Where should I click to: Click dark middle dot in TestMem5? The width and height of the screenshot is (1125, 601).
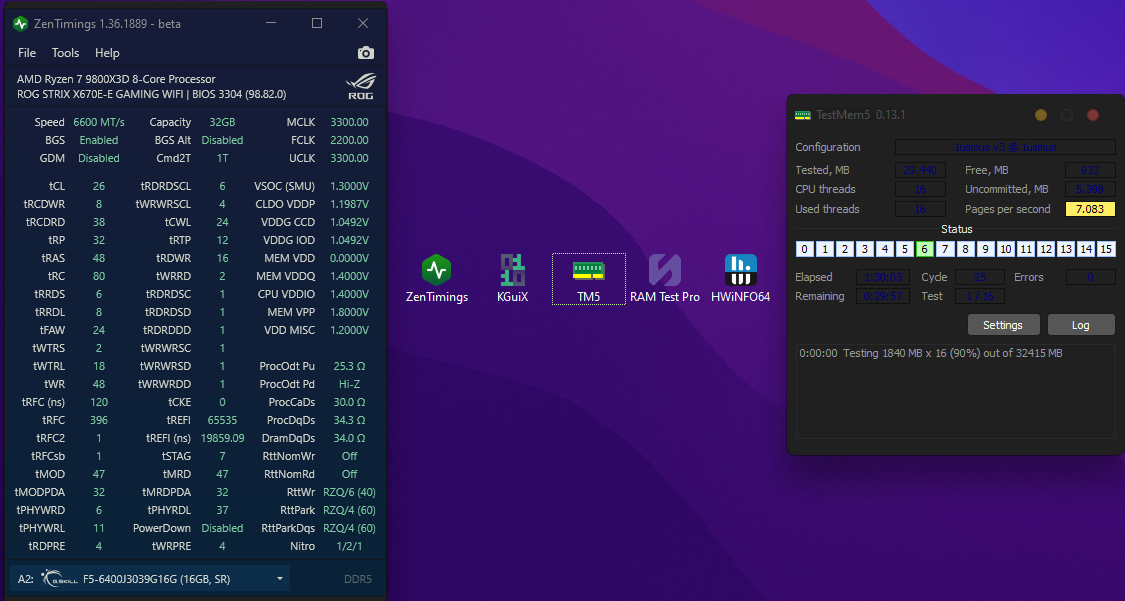coord(1067,115)
